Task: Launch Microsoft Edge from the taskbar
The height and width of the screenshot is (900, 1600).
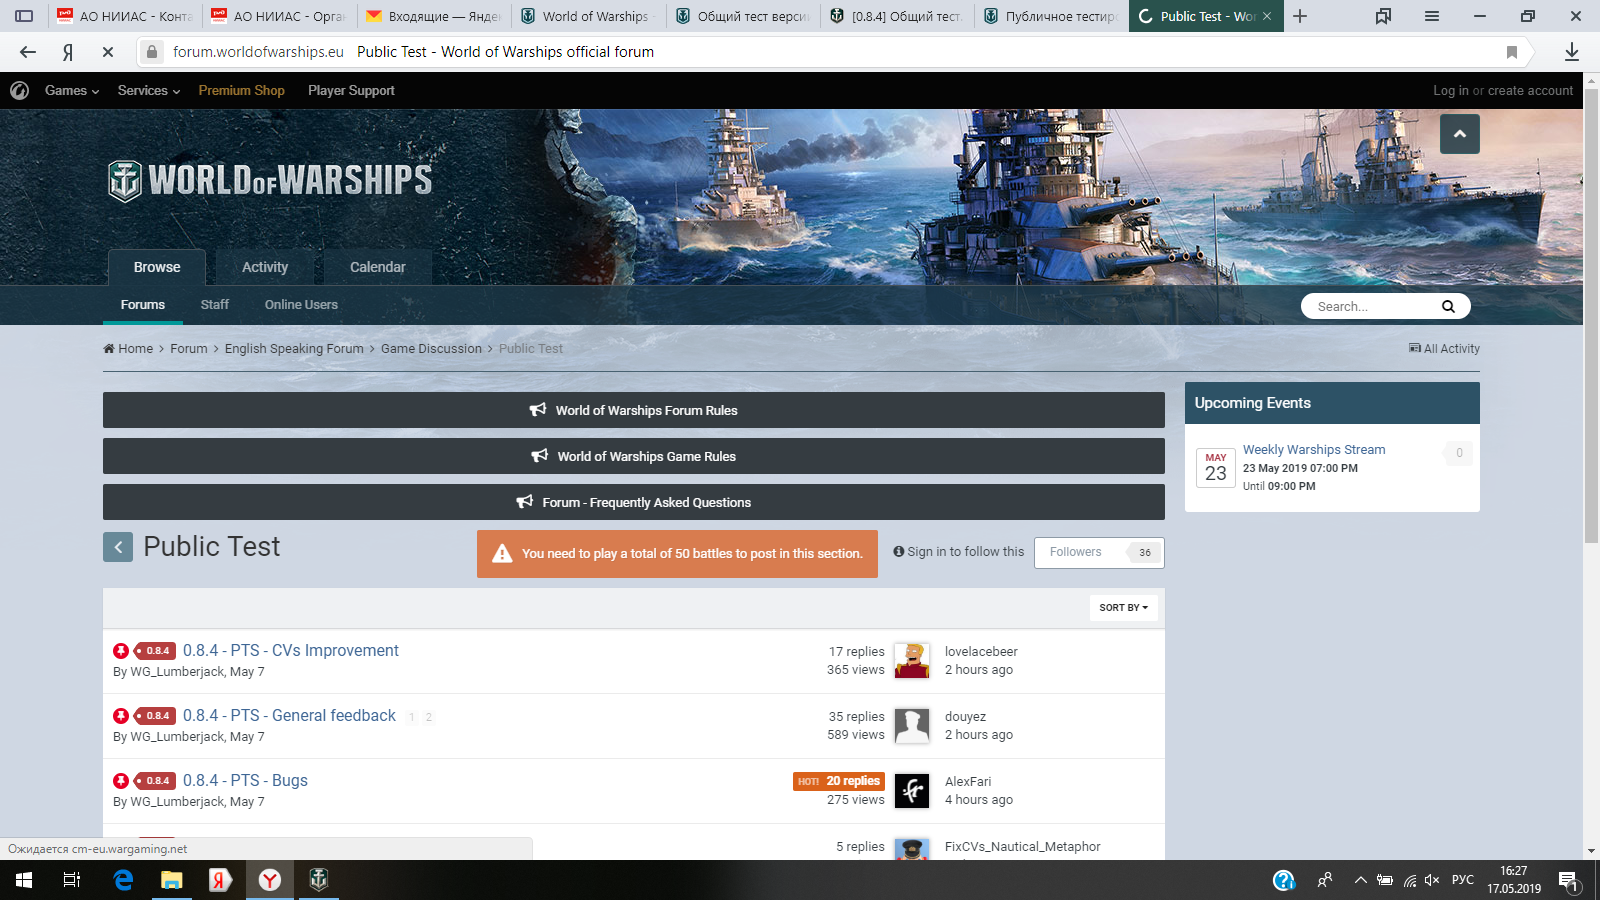Action: pos(123,880)
